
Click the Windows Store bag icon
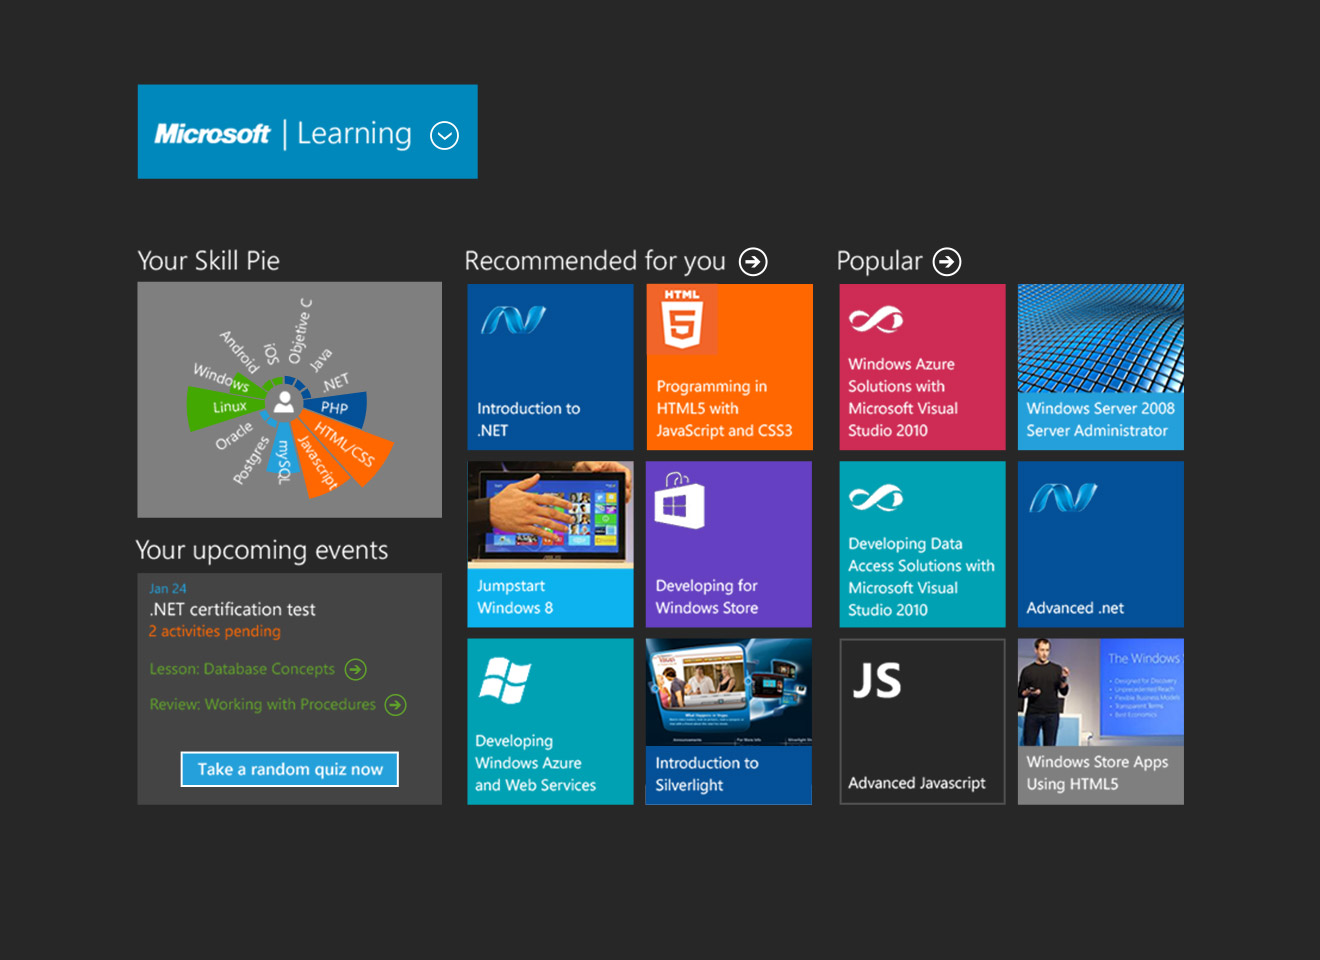click(x=679, y=500)
